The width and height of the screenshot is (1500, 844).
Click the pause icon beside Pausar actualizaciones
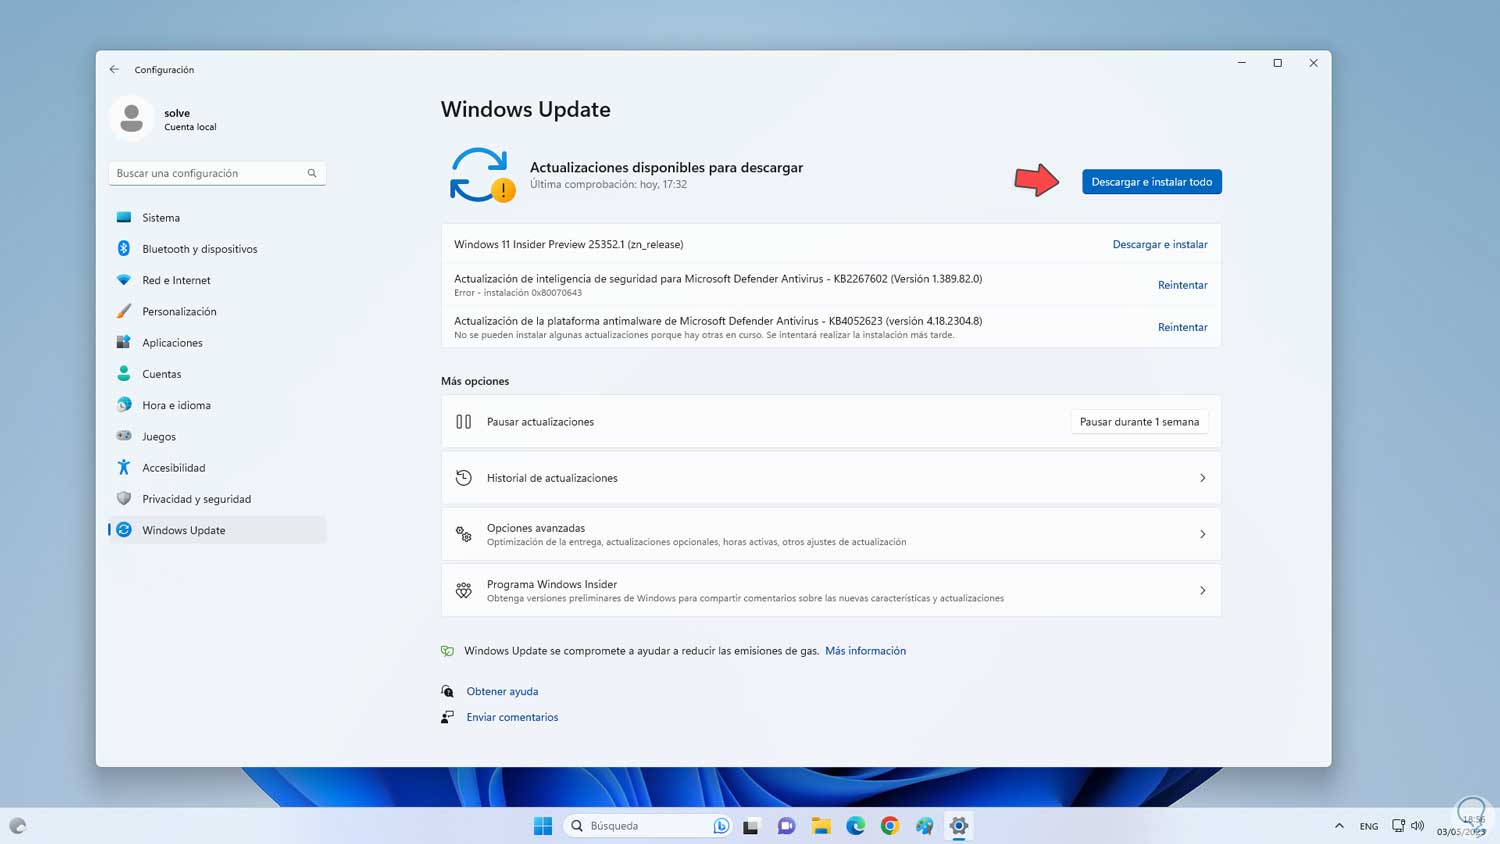click(463, 422)
